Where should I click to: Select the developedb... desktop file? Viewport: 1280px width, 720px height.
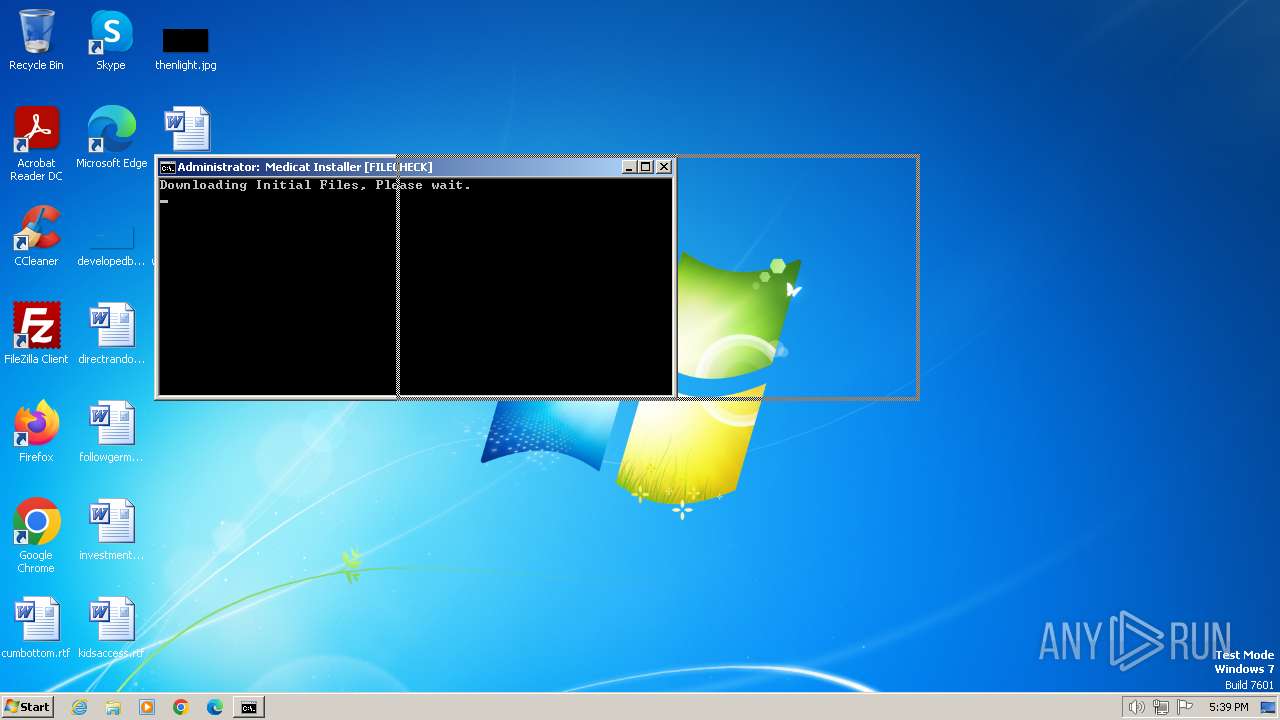(x=111, y=245)
